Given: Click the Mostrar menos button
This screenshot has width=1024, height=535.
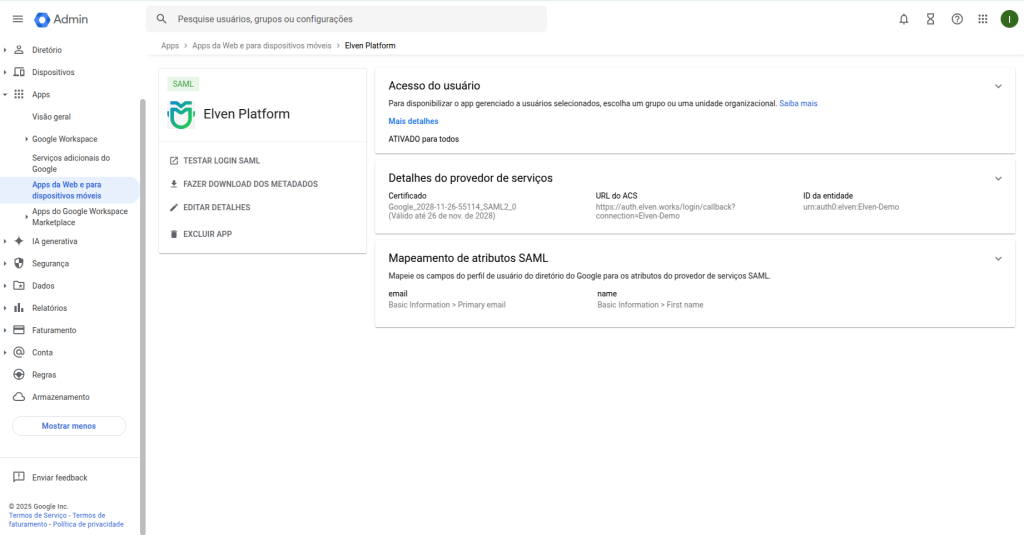Looking at the screenshot, I should 69,426.
